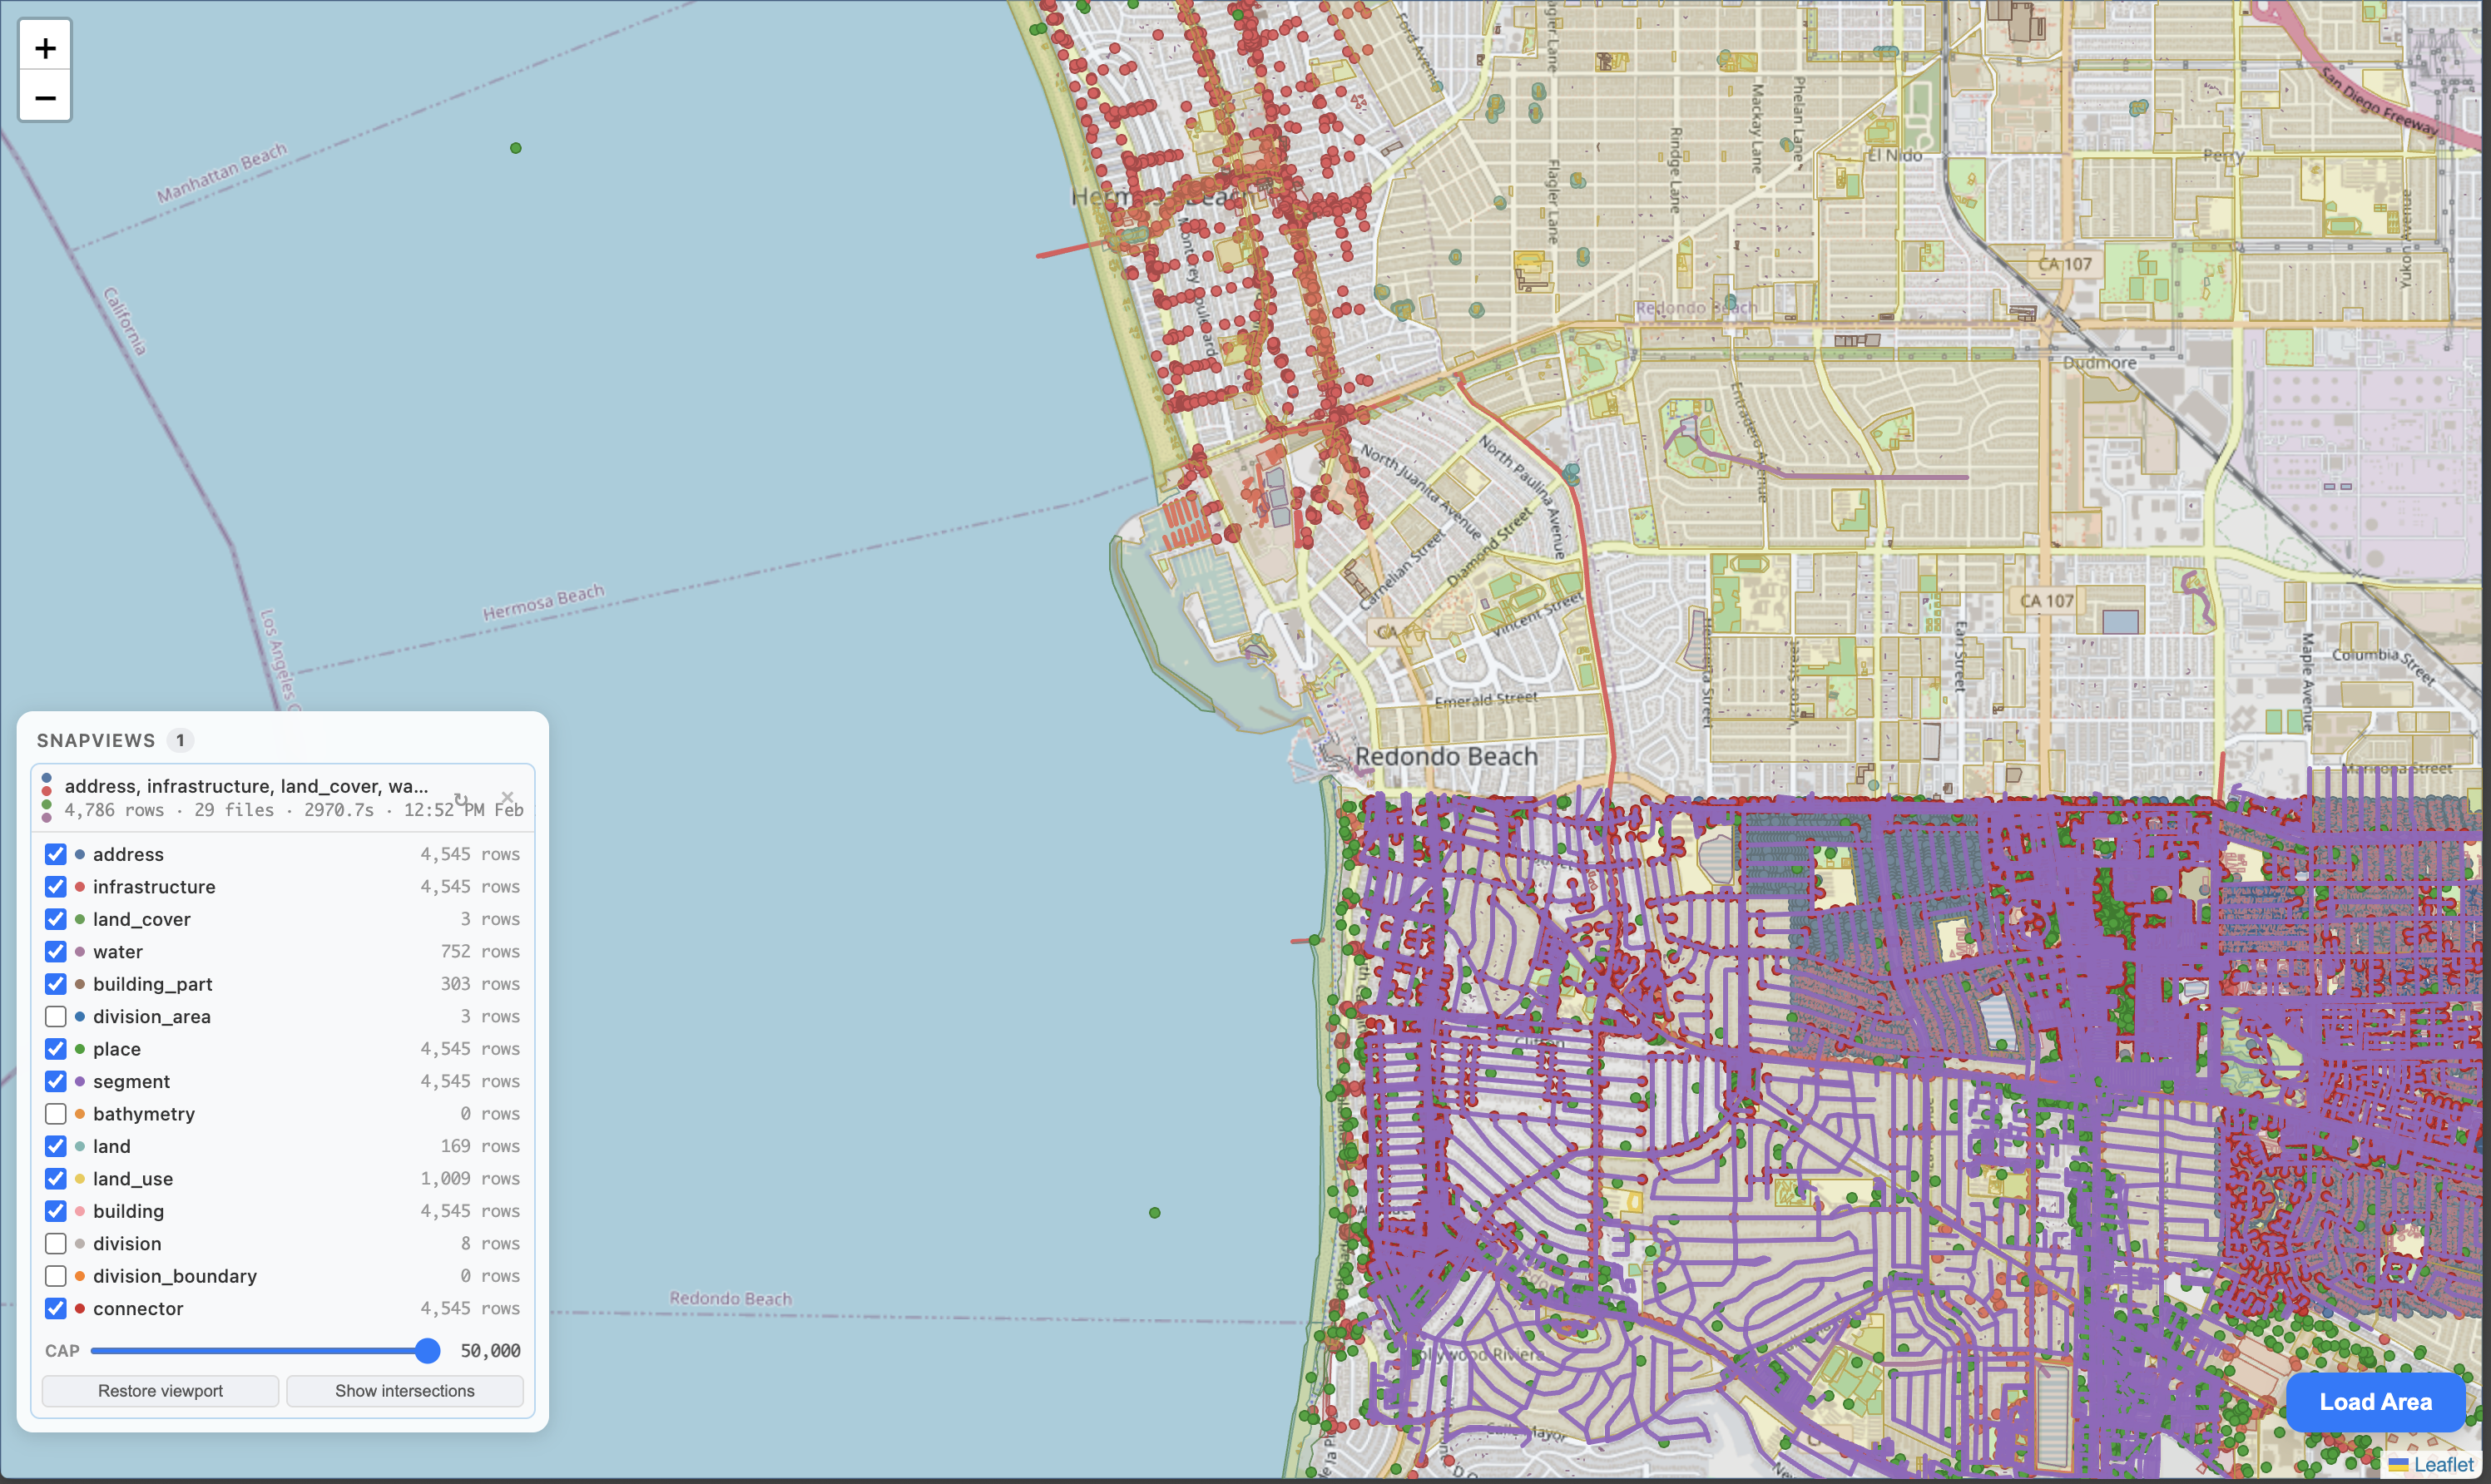Click the X to remove the snapview

click(x=508, y=797)
